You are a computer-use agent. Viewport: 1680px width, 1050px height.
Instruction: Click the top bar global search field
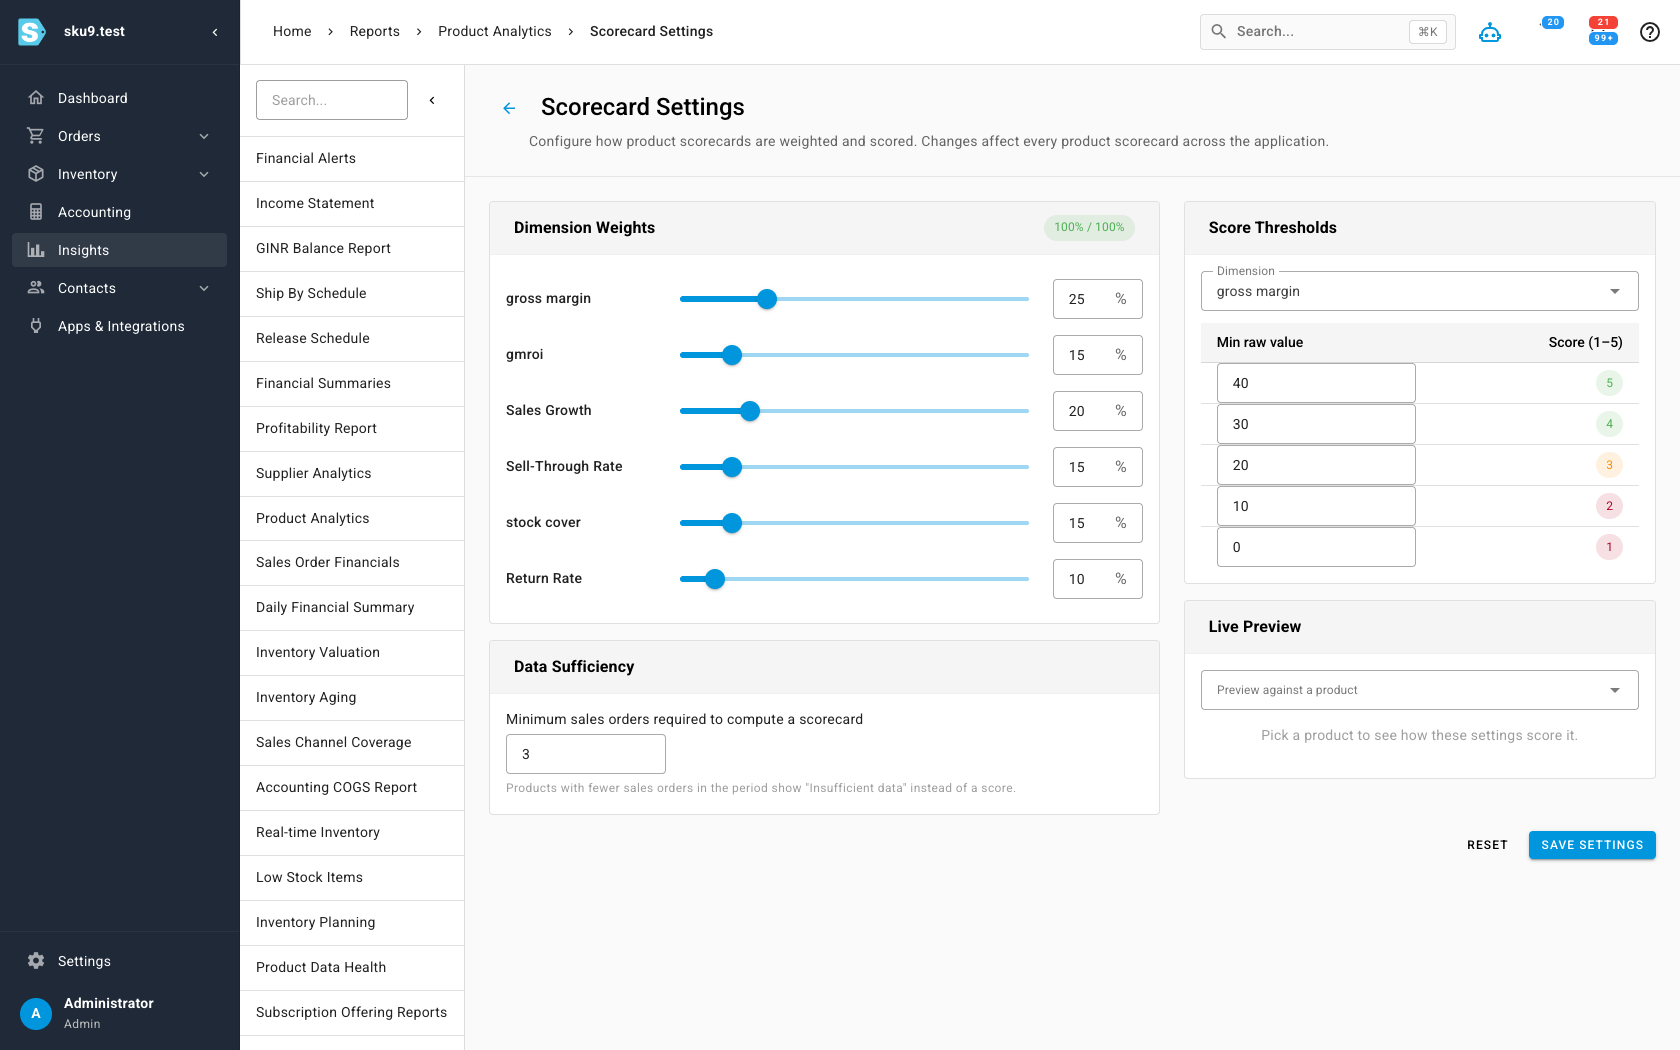tap(1327, 32)
